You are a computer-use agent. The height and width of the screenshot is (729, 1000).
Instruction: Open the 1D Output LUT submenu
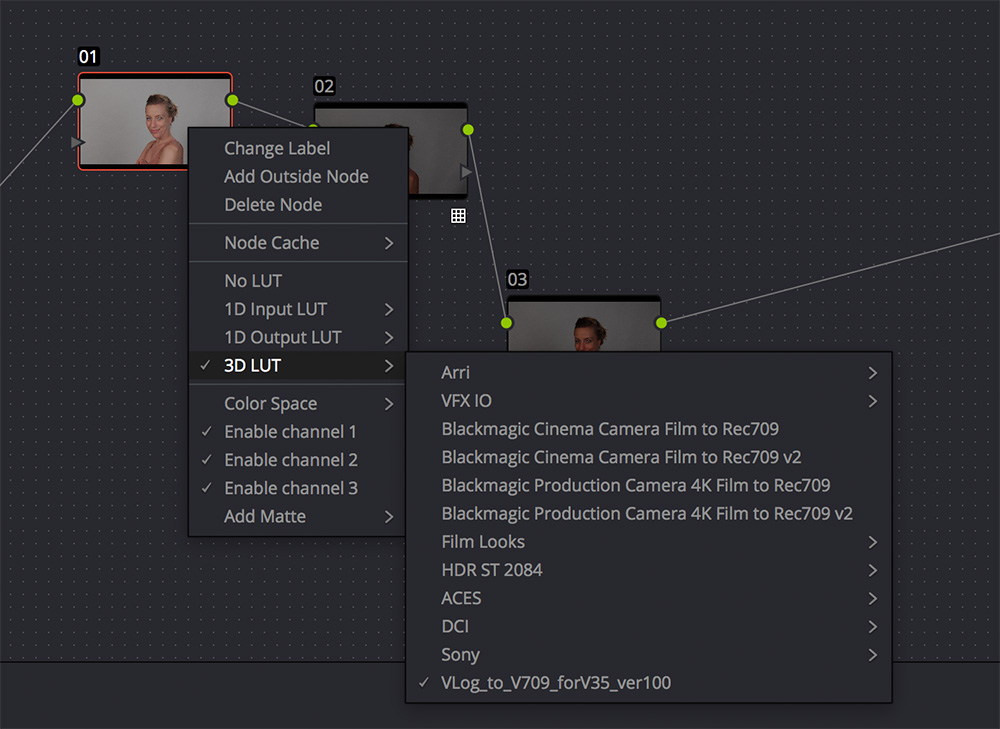pos(298,337)
